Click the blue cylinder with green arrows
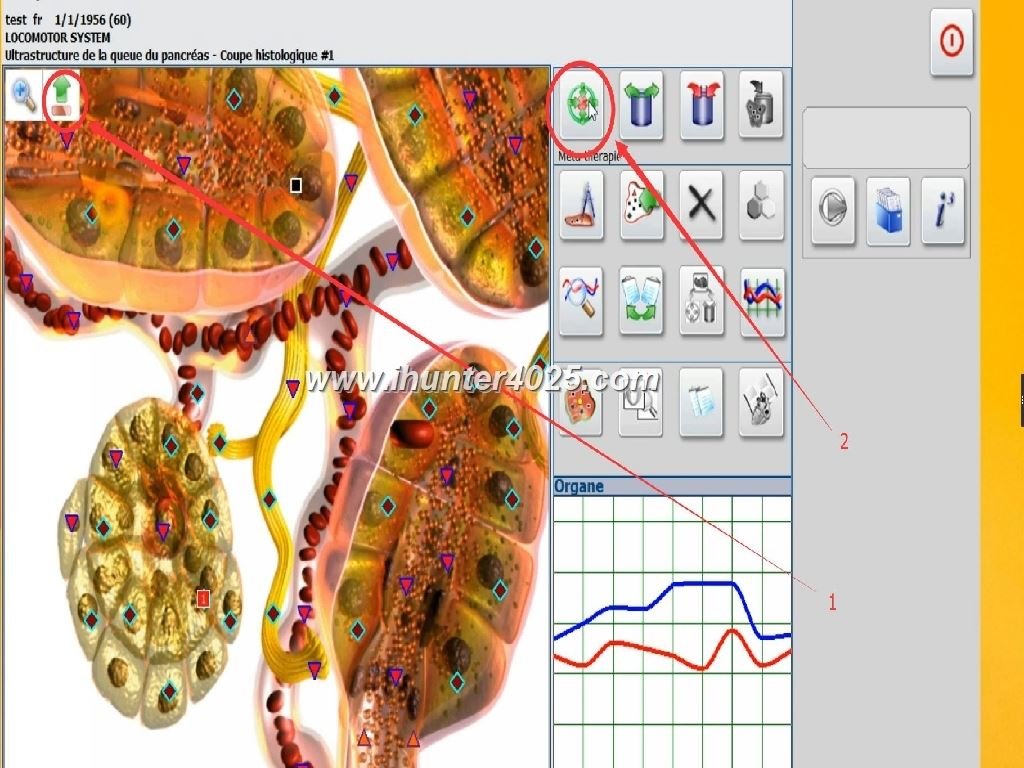 641,105
